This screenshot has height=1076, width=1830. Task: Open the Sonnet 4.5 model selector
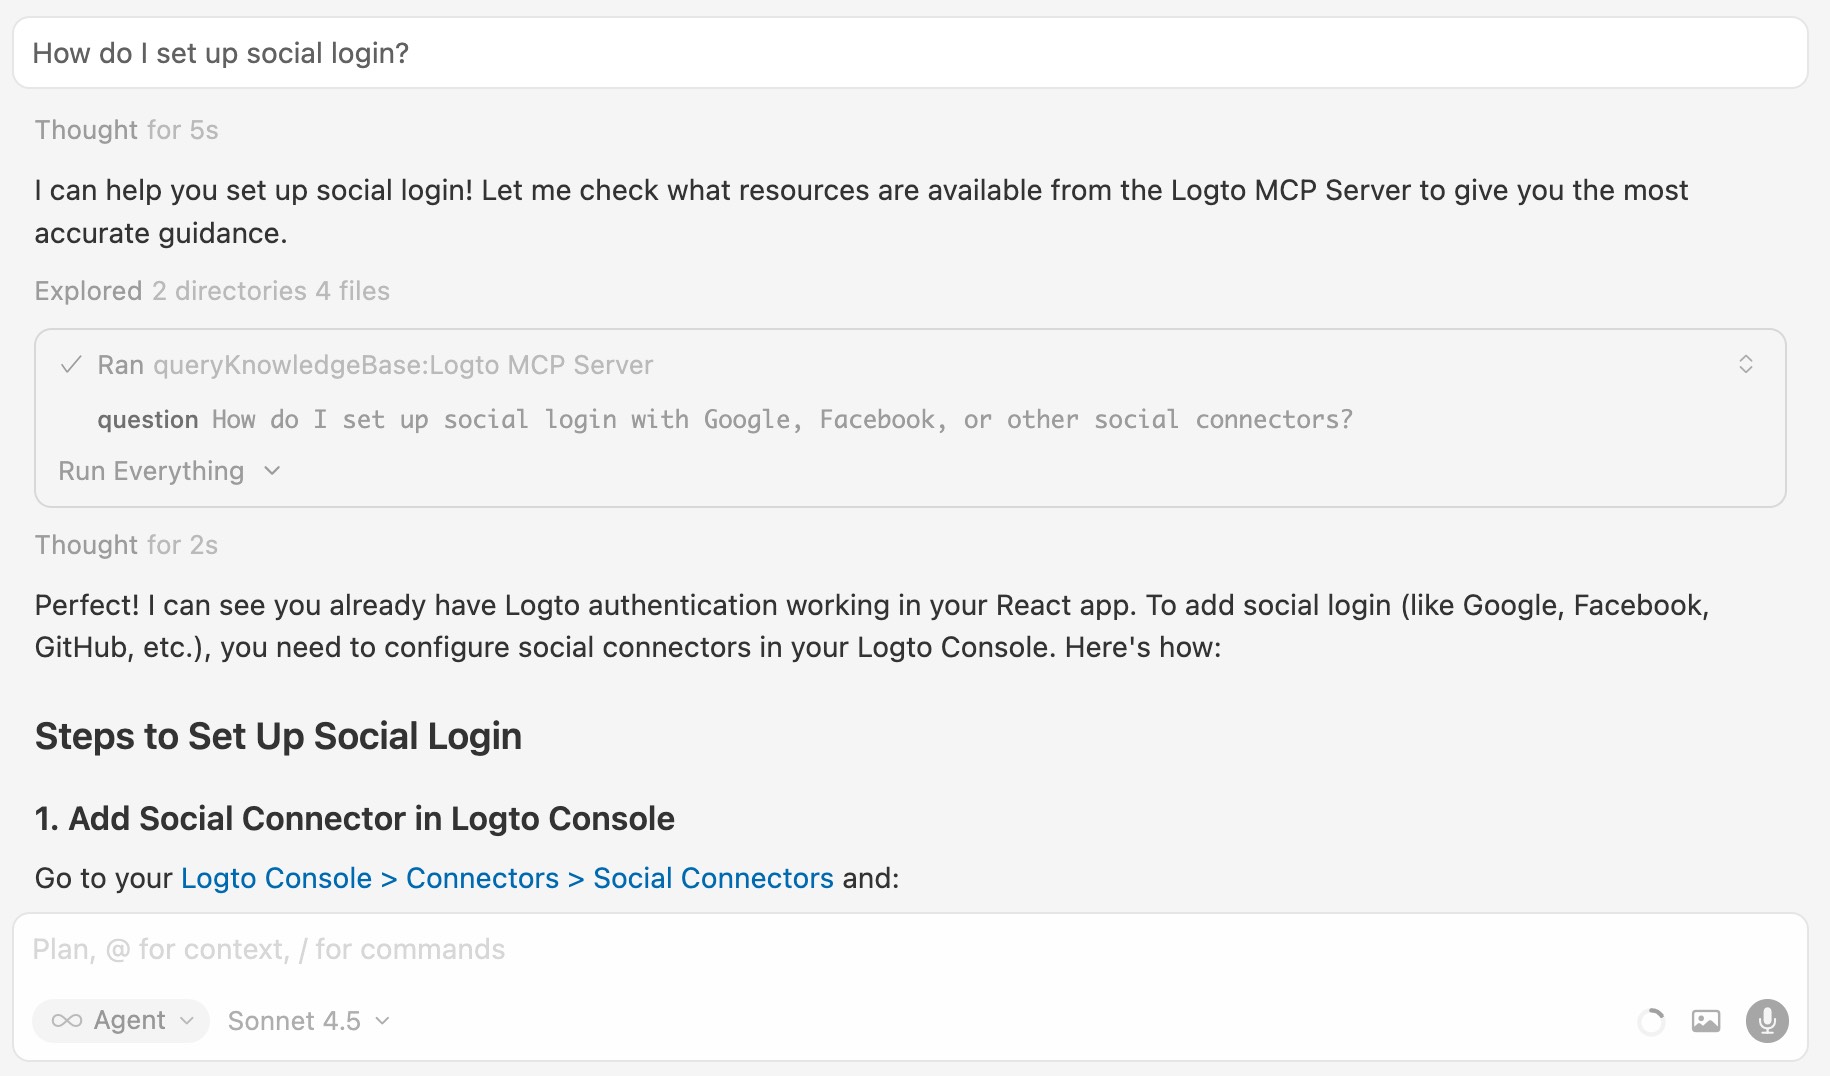[x=296, y=1020]
